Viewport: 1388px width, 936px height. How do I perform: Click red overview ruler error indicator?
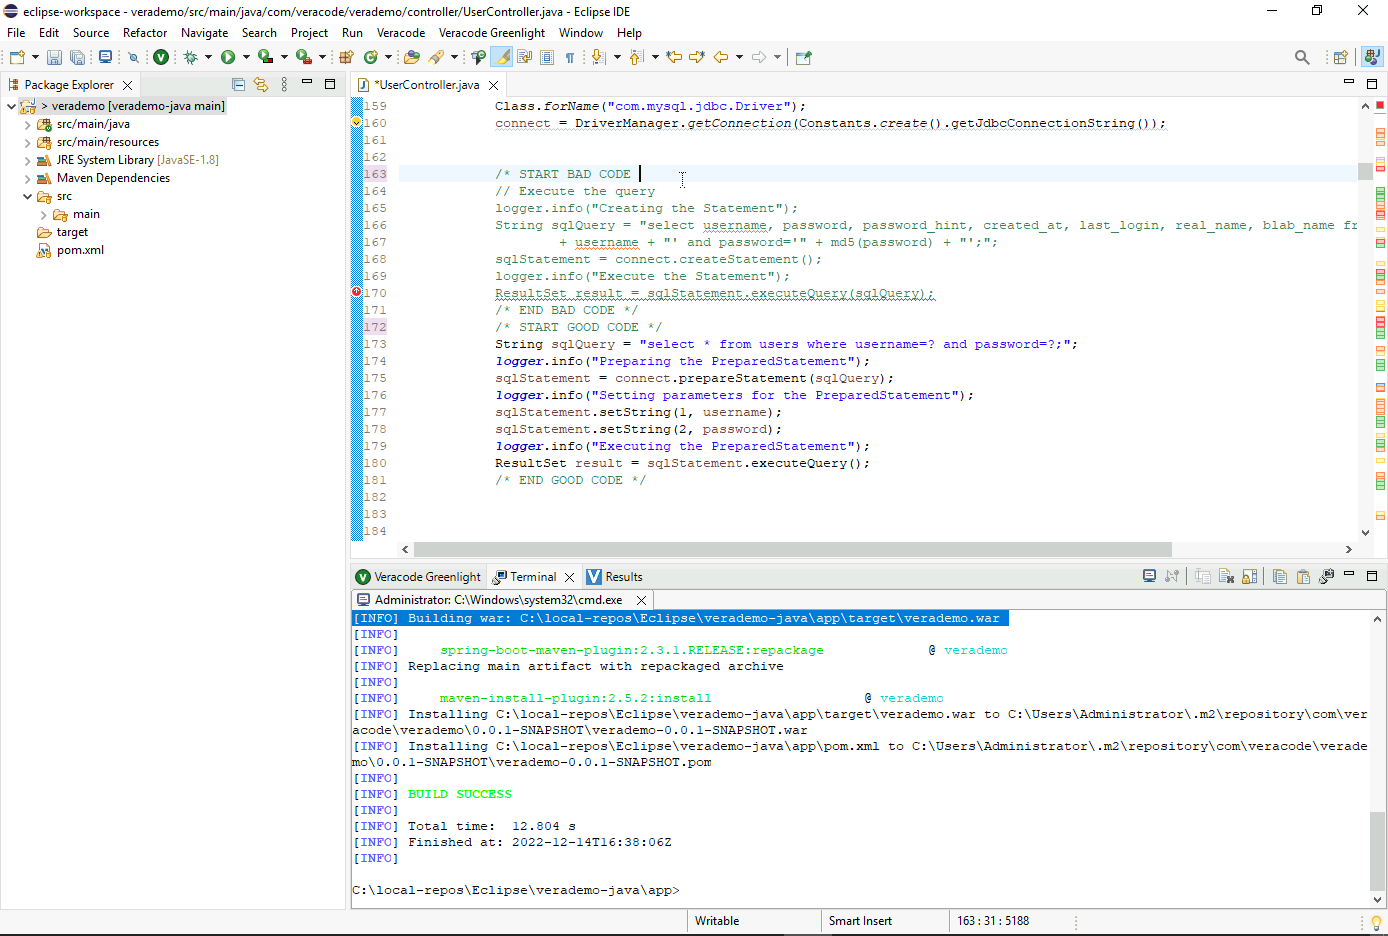click(1380, 105)
